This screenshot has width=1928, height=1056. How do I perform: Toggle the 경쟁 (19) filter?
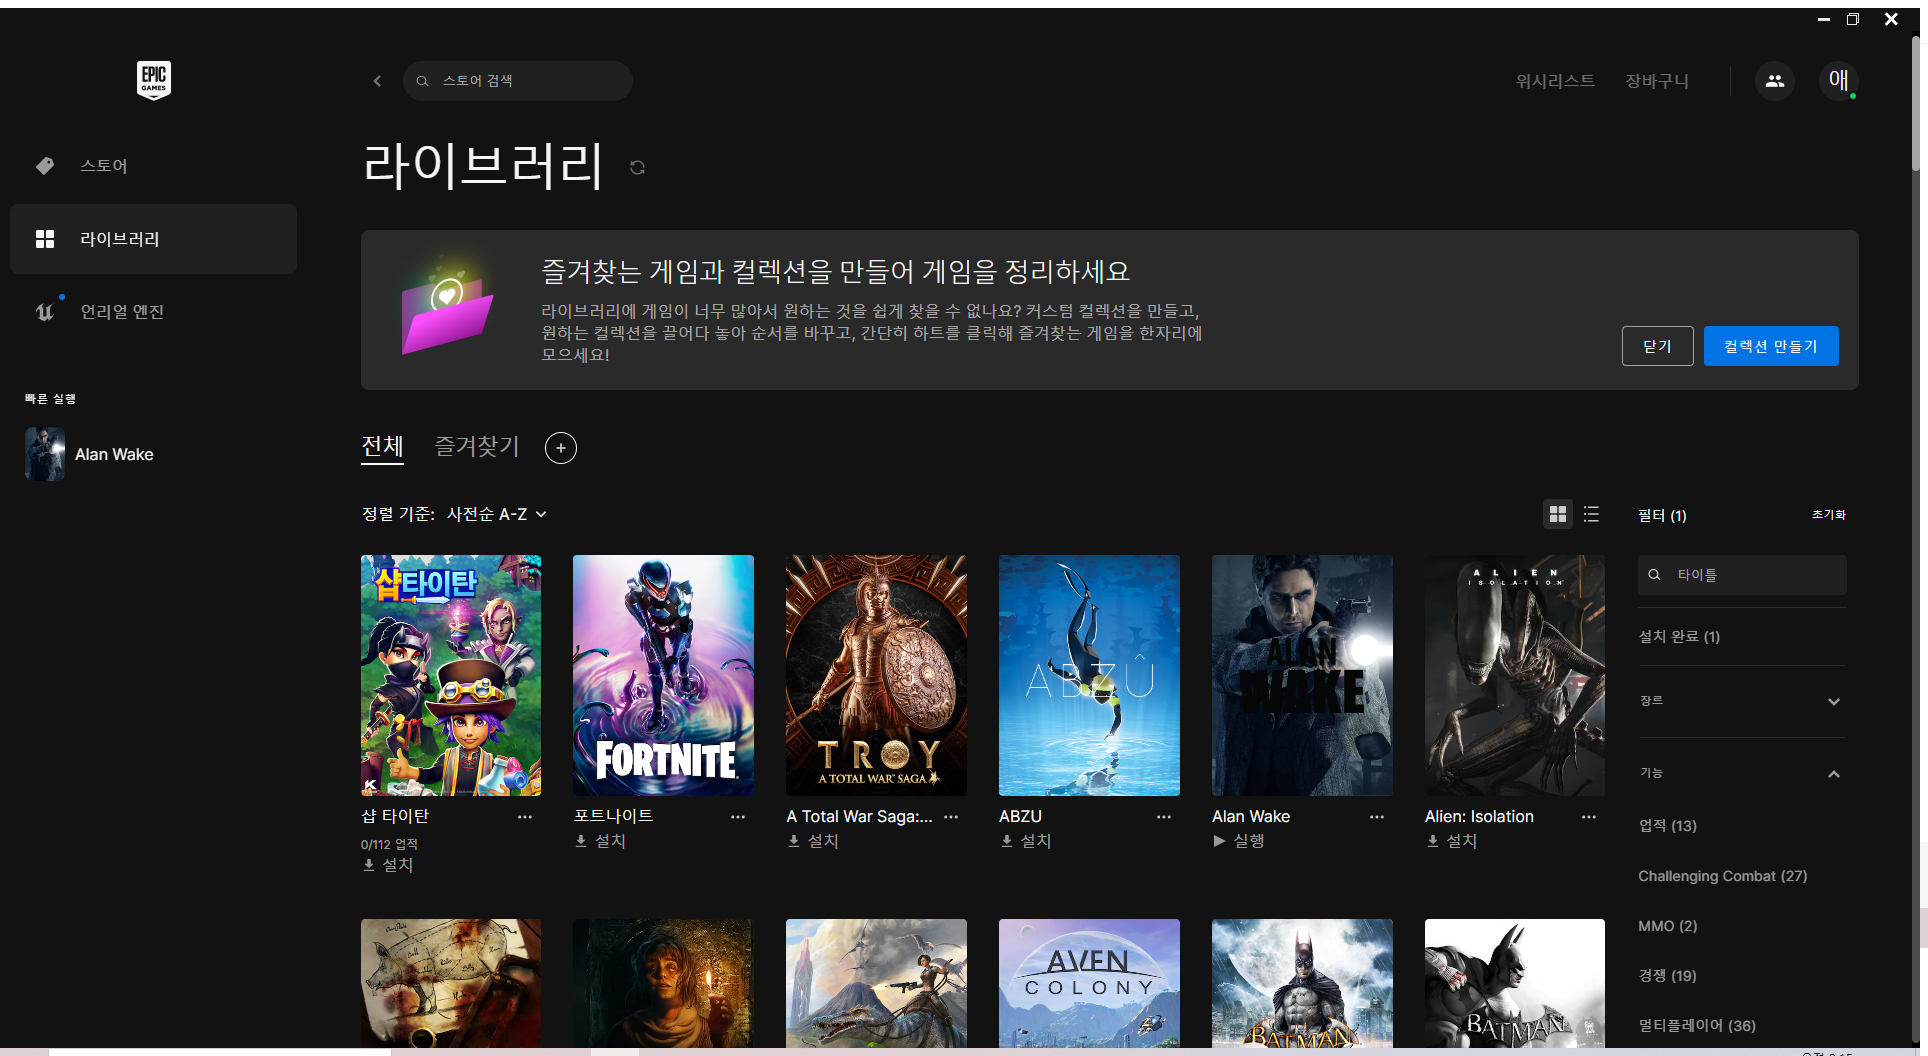click(1667, 976)
